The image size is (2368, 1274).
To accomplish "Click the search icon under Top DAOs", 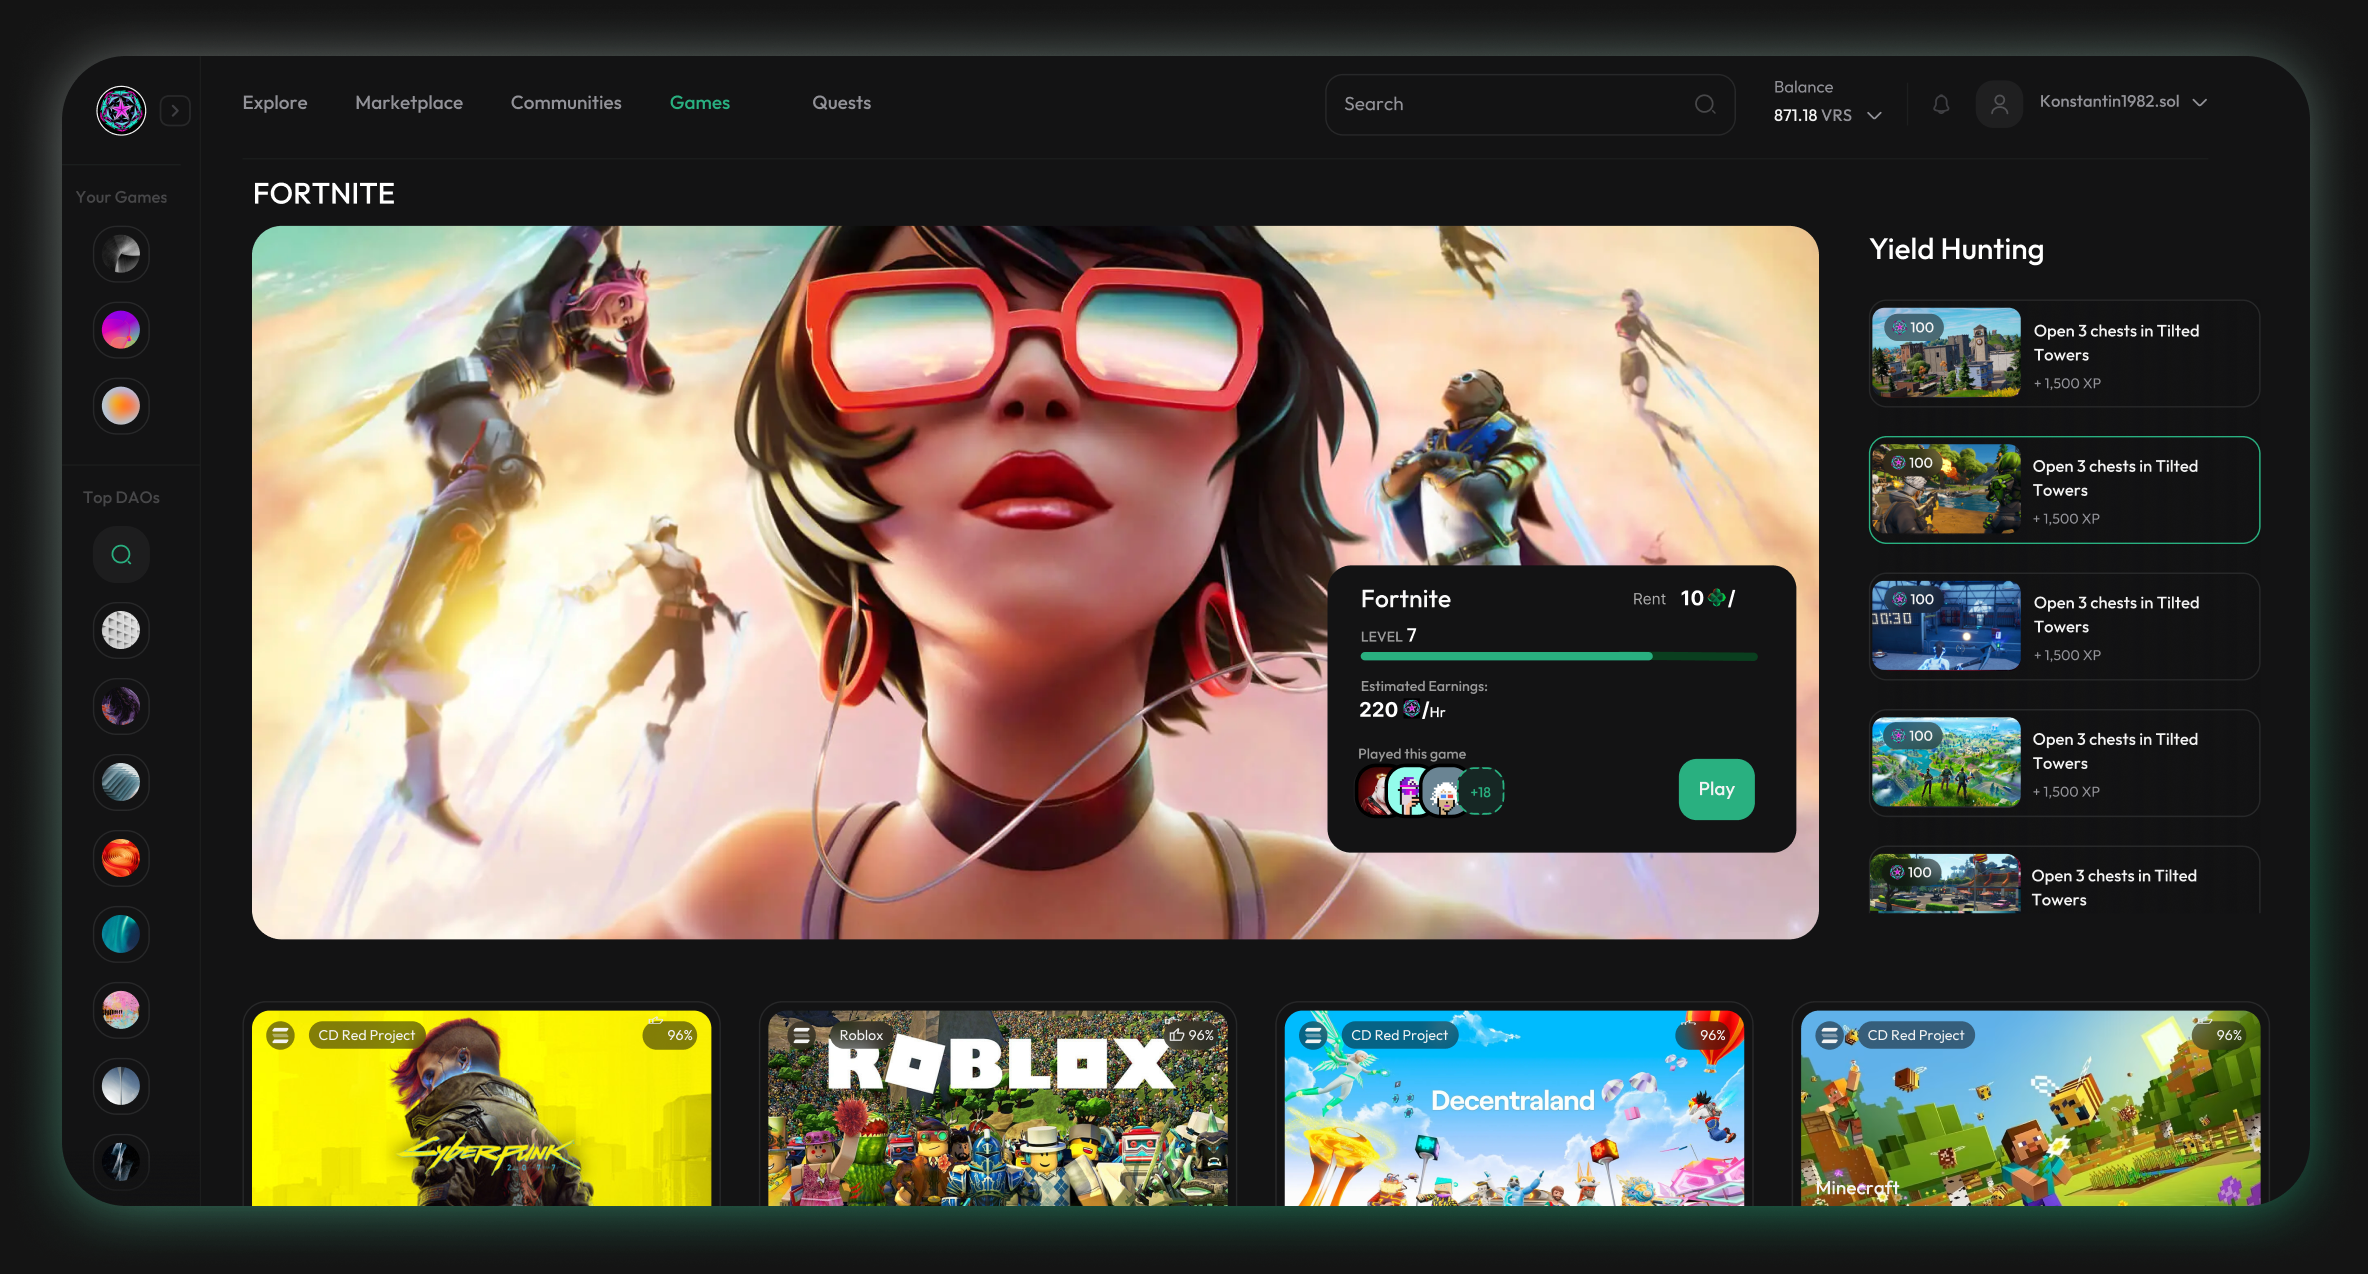I will [x=121, y=555].
